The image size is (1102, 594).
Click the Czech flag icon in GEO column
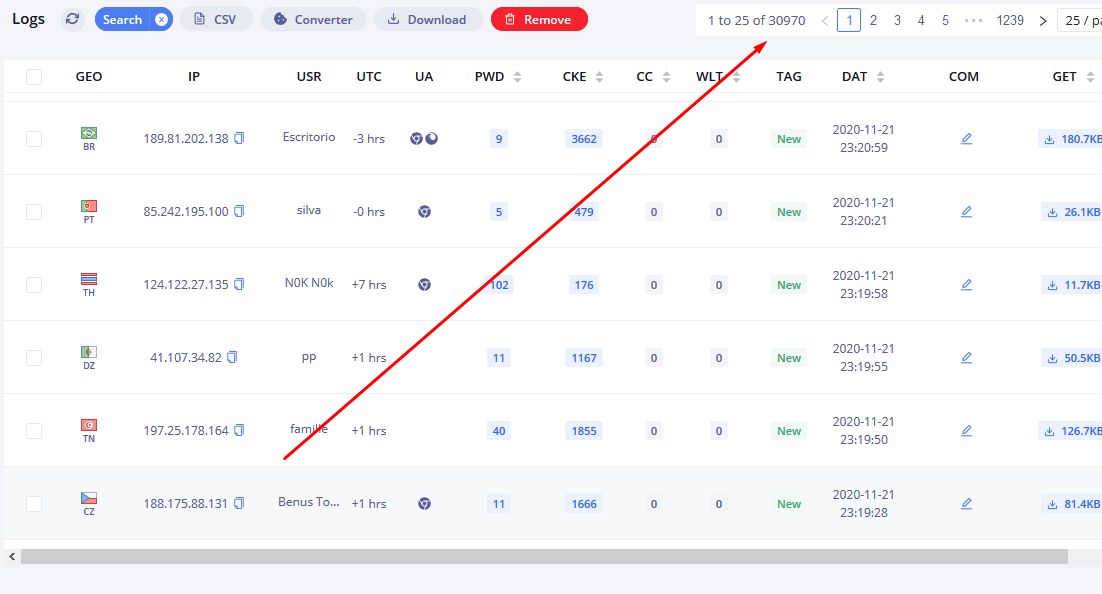pos(89,498)
